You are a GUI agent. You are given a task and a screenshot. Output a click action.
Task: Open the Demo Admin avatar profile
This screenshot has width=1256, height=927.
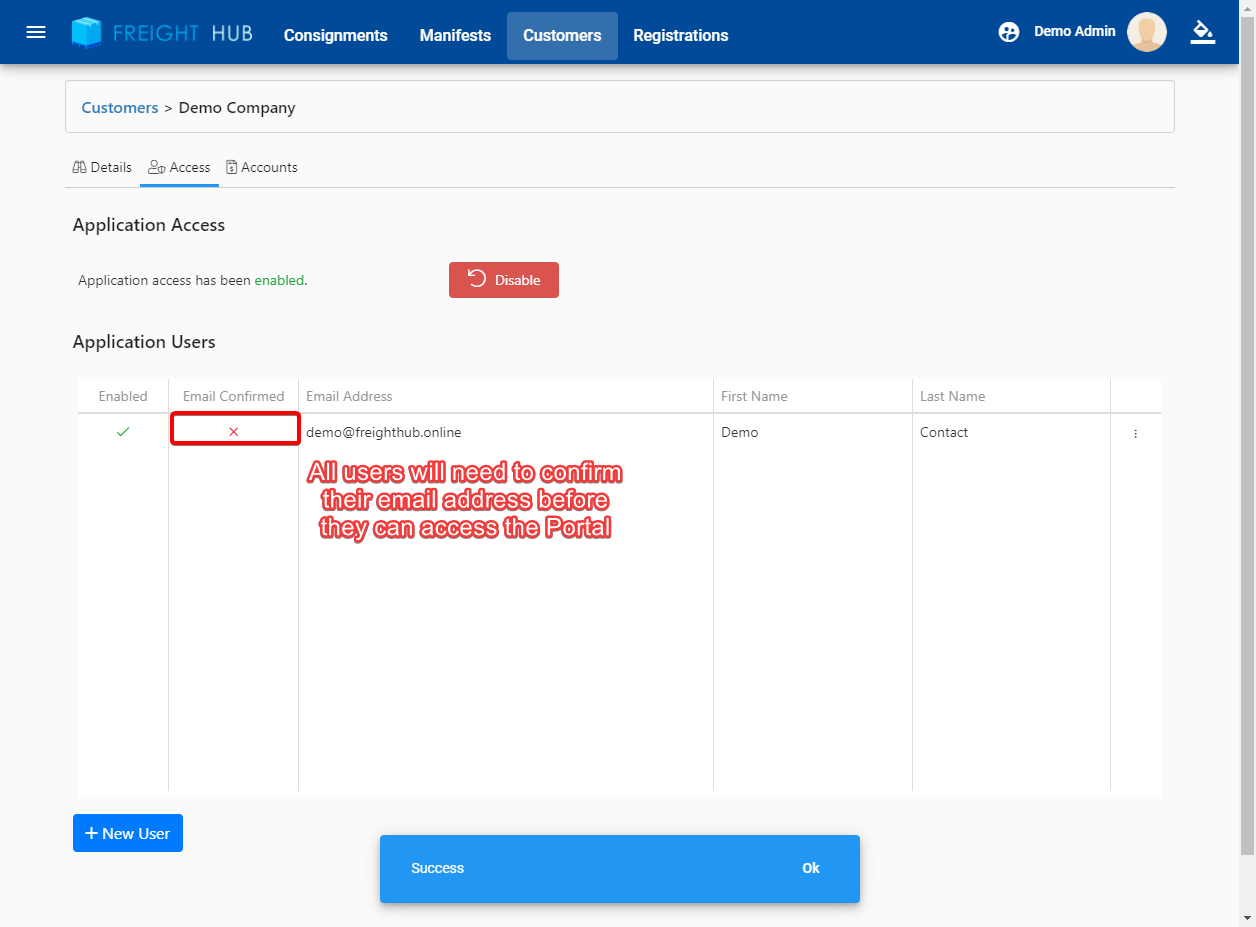click(1146, 32)
